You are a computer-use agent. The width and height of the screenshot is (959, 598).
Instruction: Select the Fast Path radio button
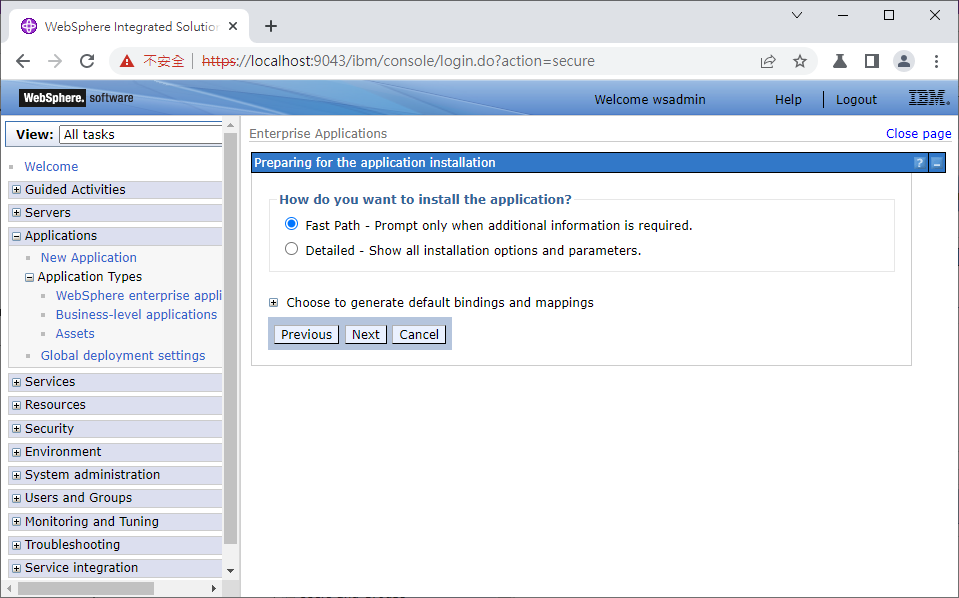pyautogui.click(x=292, y=224)
